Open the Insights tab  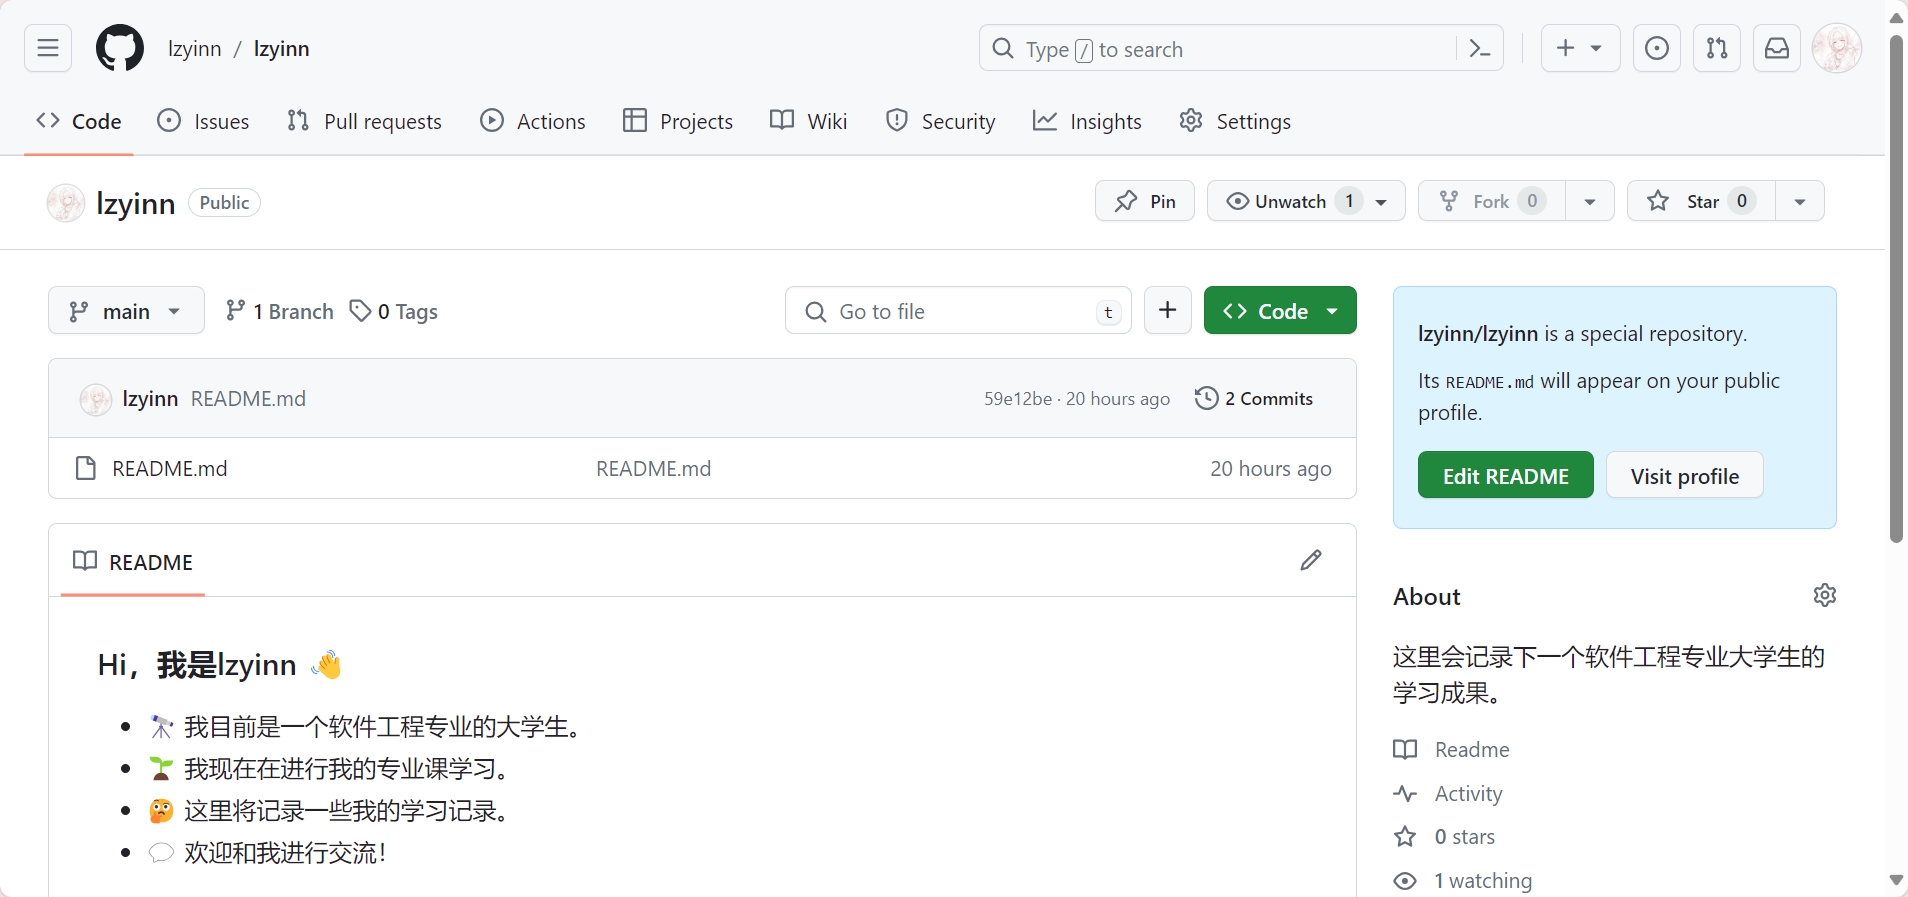click(1087, 121)
